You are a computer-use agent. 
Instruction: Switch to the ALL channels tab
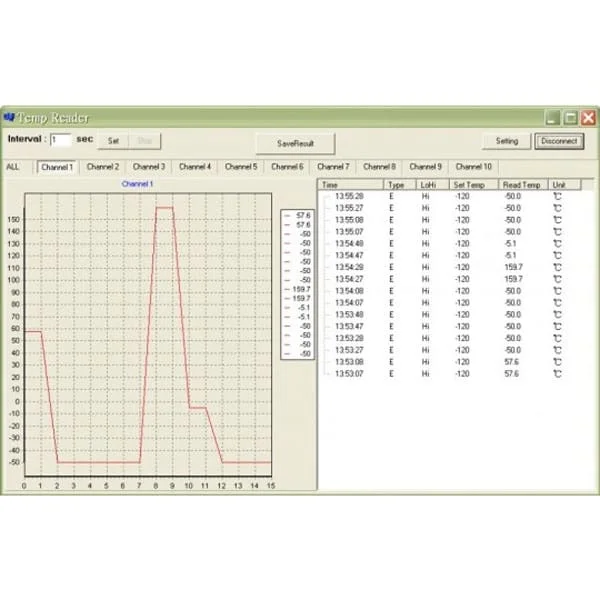tap(13, 167)
